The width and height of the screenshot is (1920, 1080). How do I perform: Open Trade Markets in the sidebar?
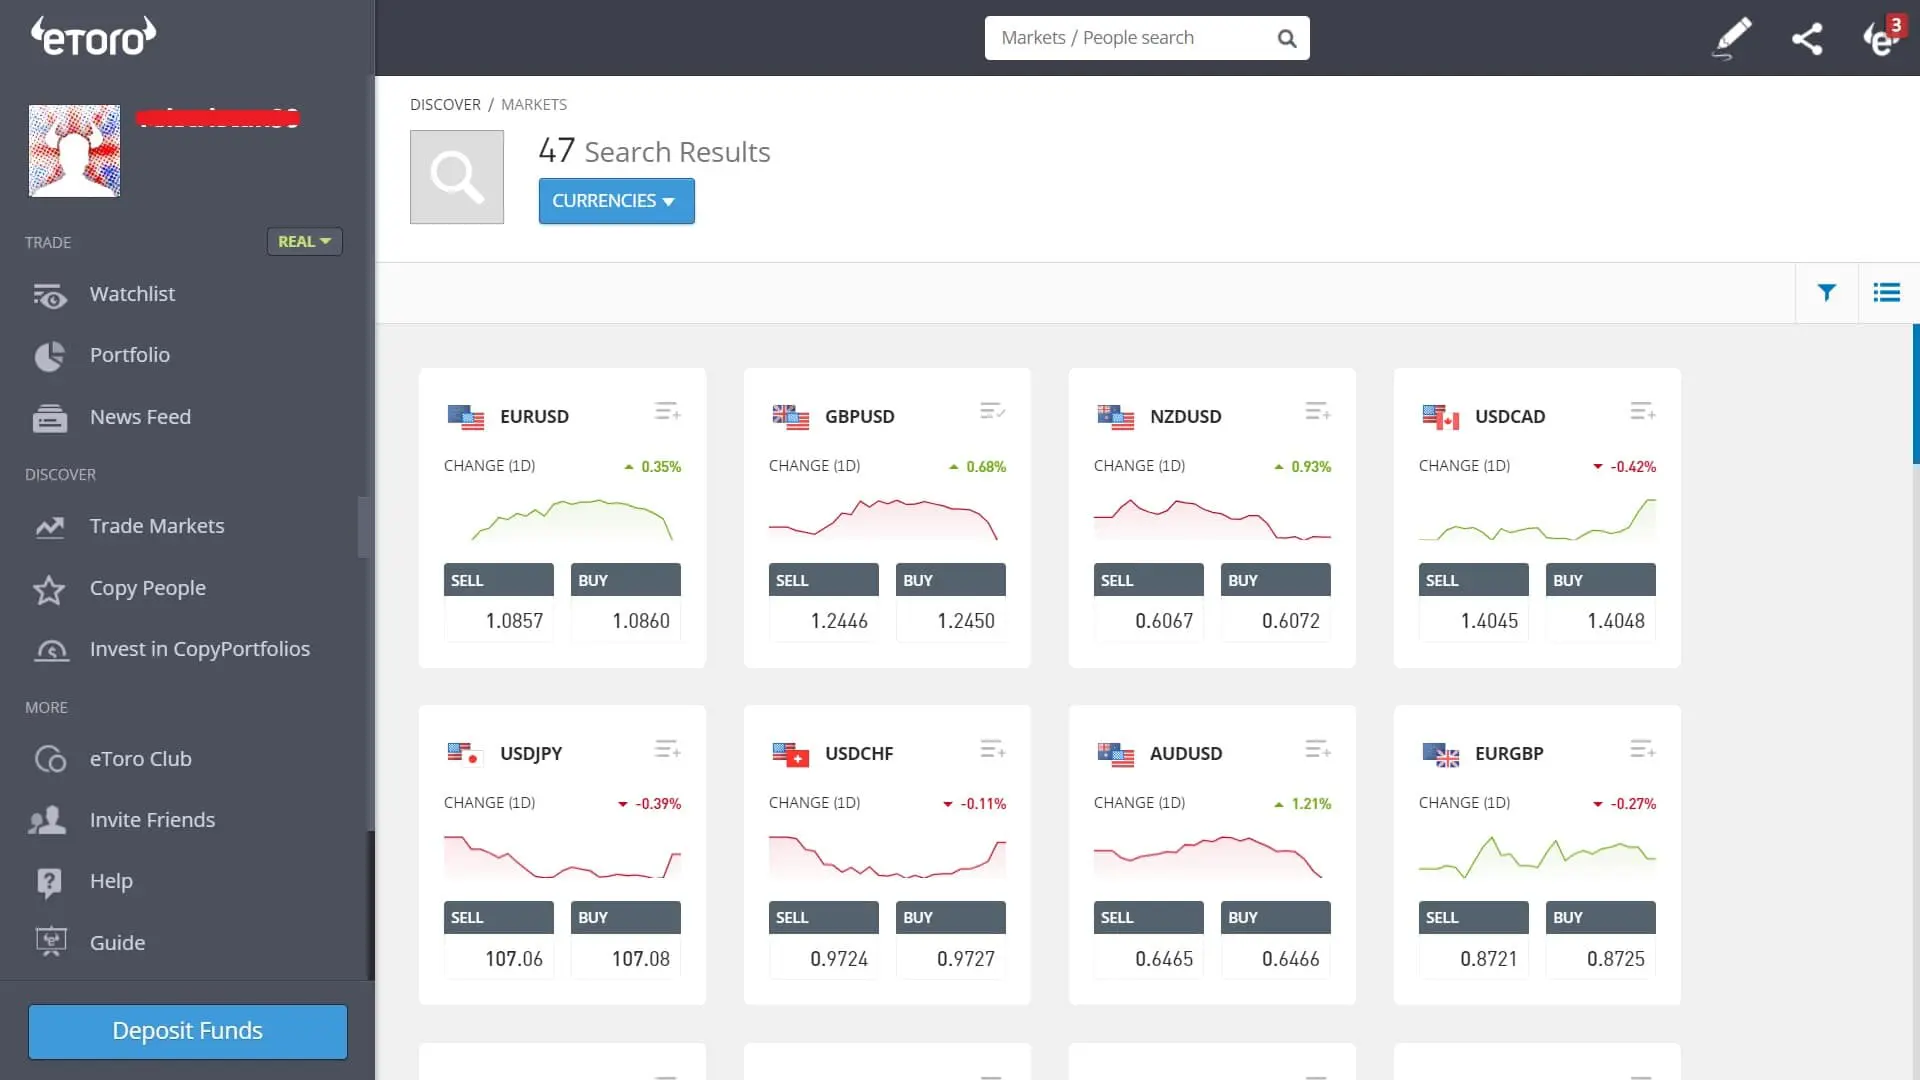pyautogui.click(x=156, y=526)
